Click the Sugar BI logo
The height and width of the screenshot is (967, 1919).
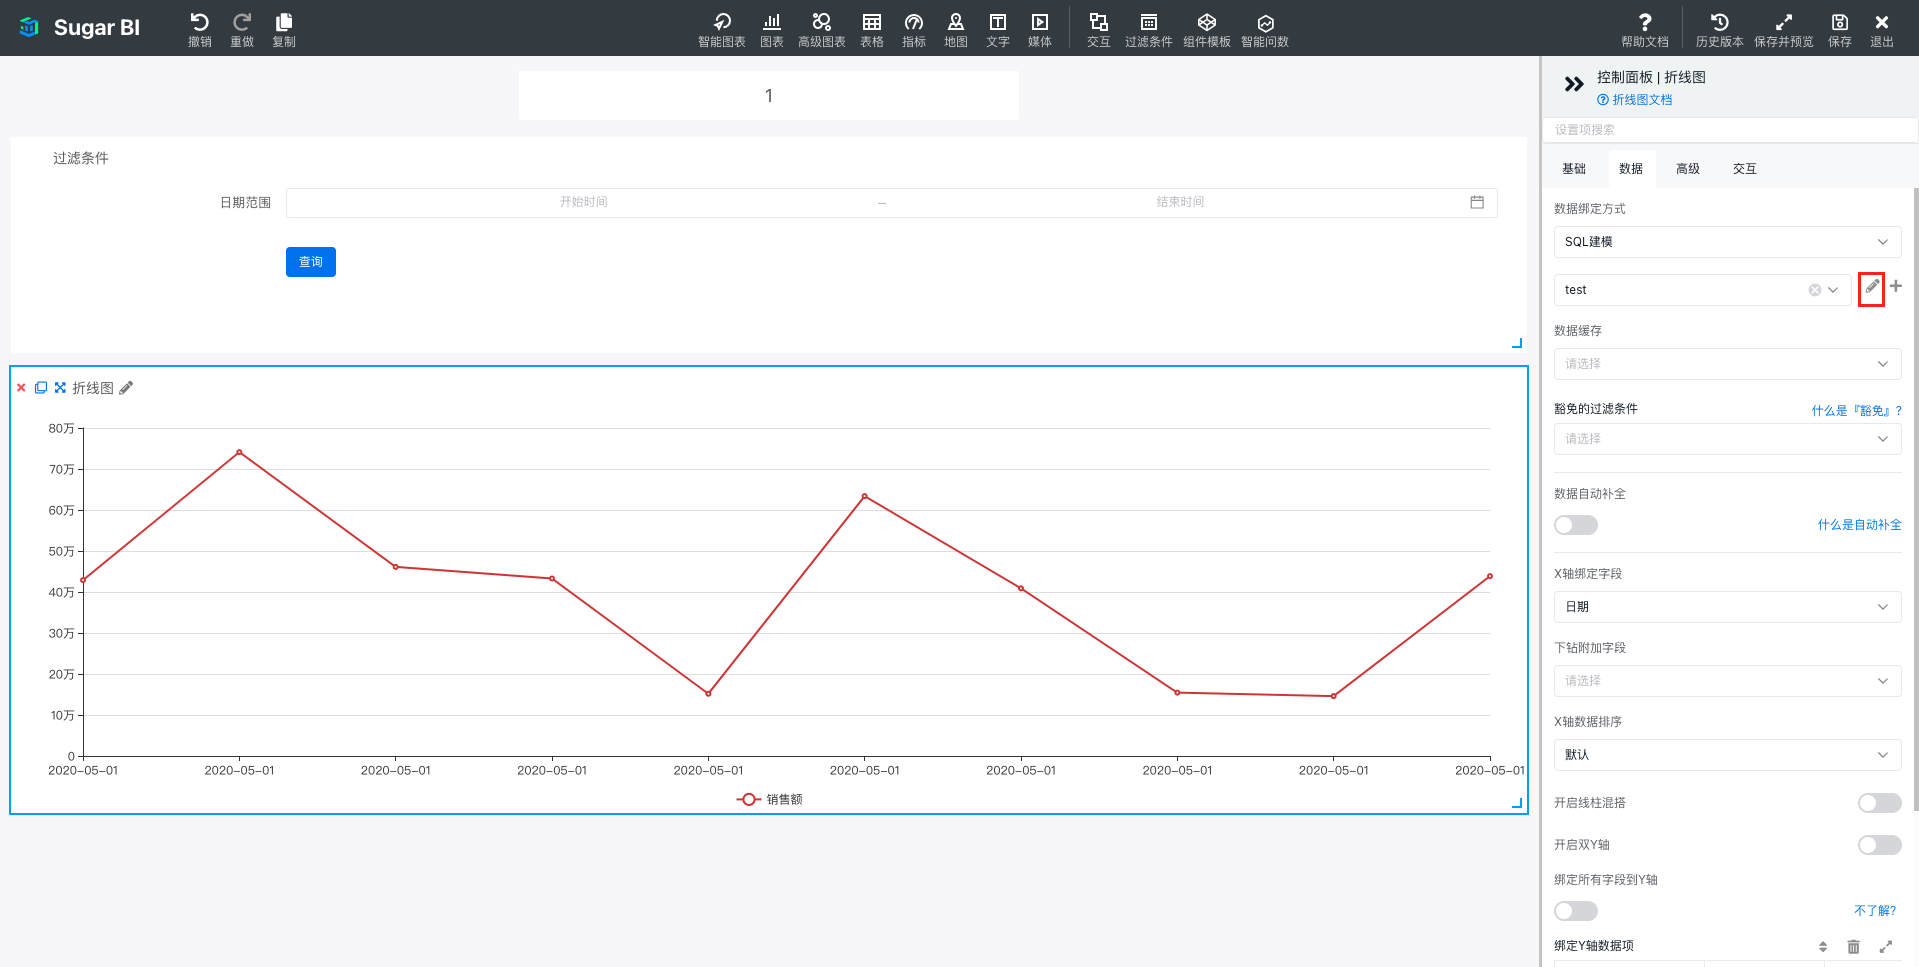click(80, 28)
